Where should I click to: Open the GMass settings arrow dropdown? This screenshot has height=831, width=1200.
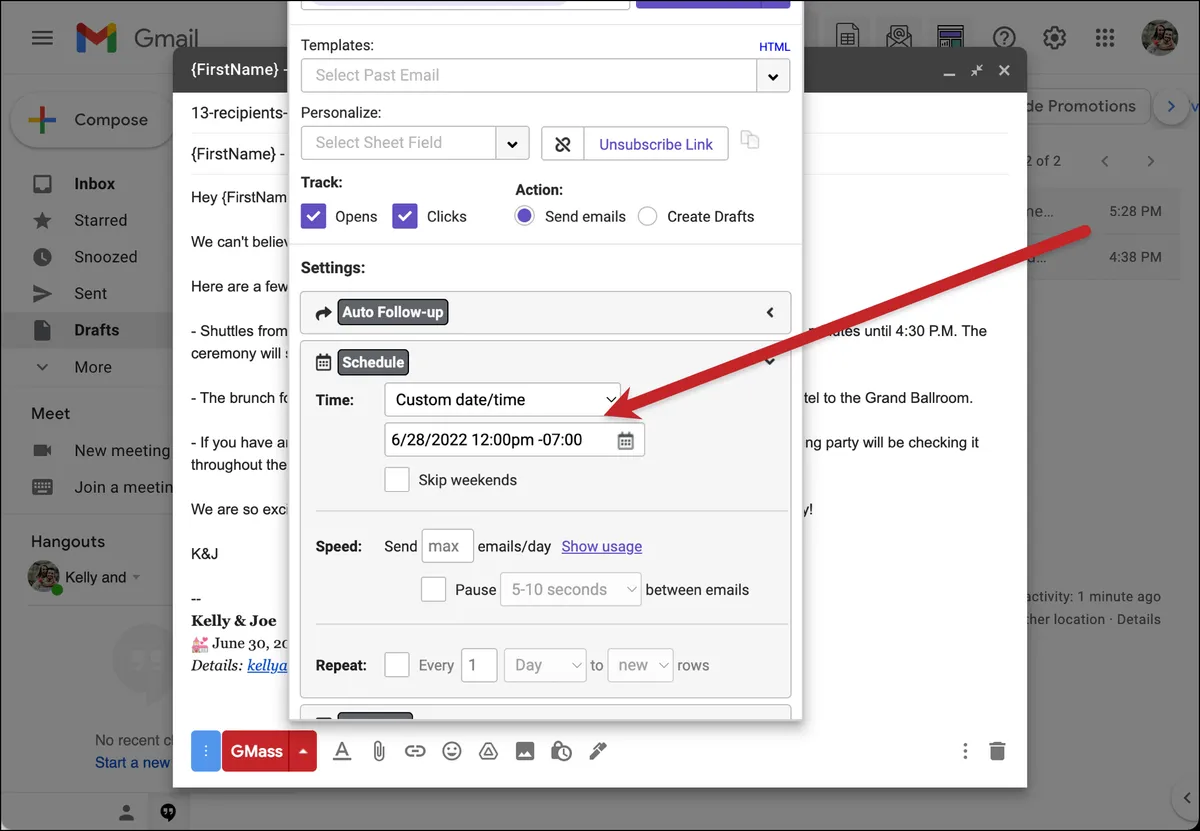coord(303,751)
